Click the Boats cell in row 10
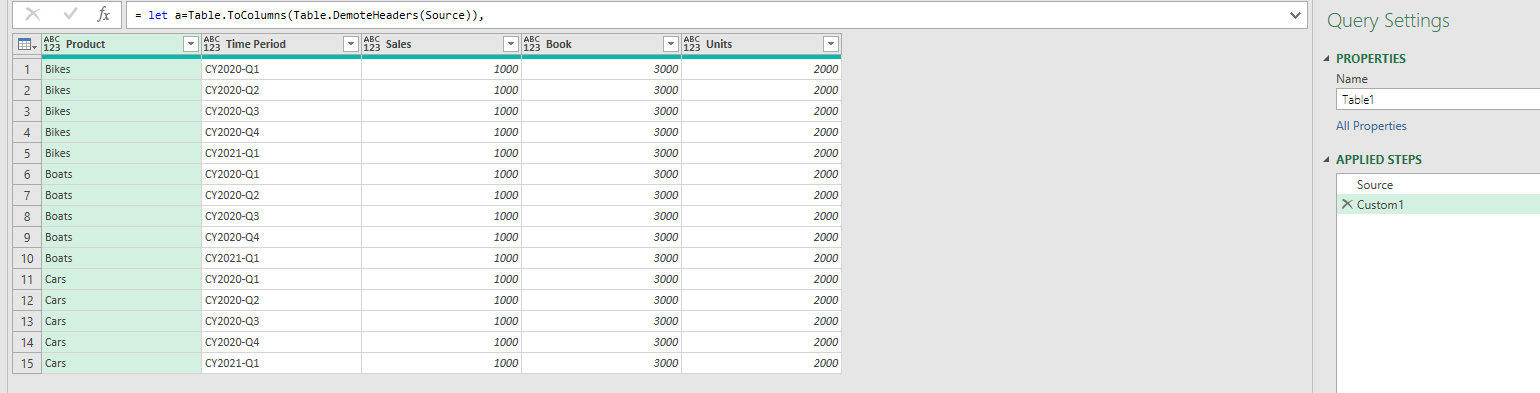The width and height of the screenshot is (1540, 393). click(121, 258)
